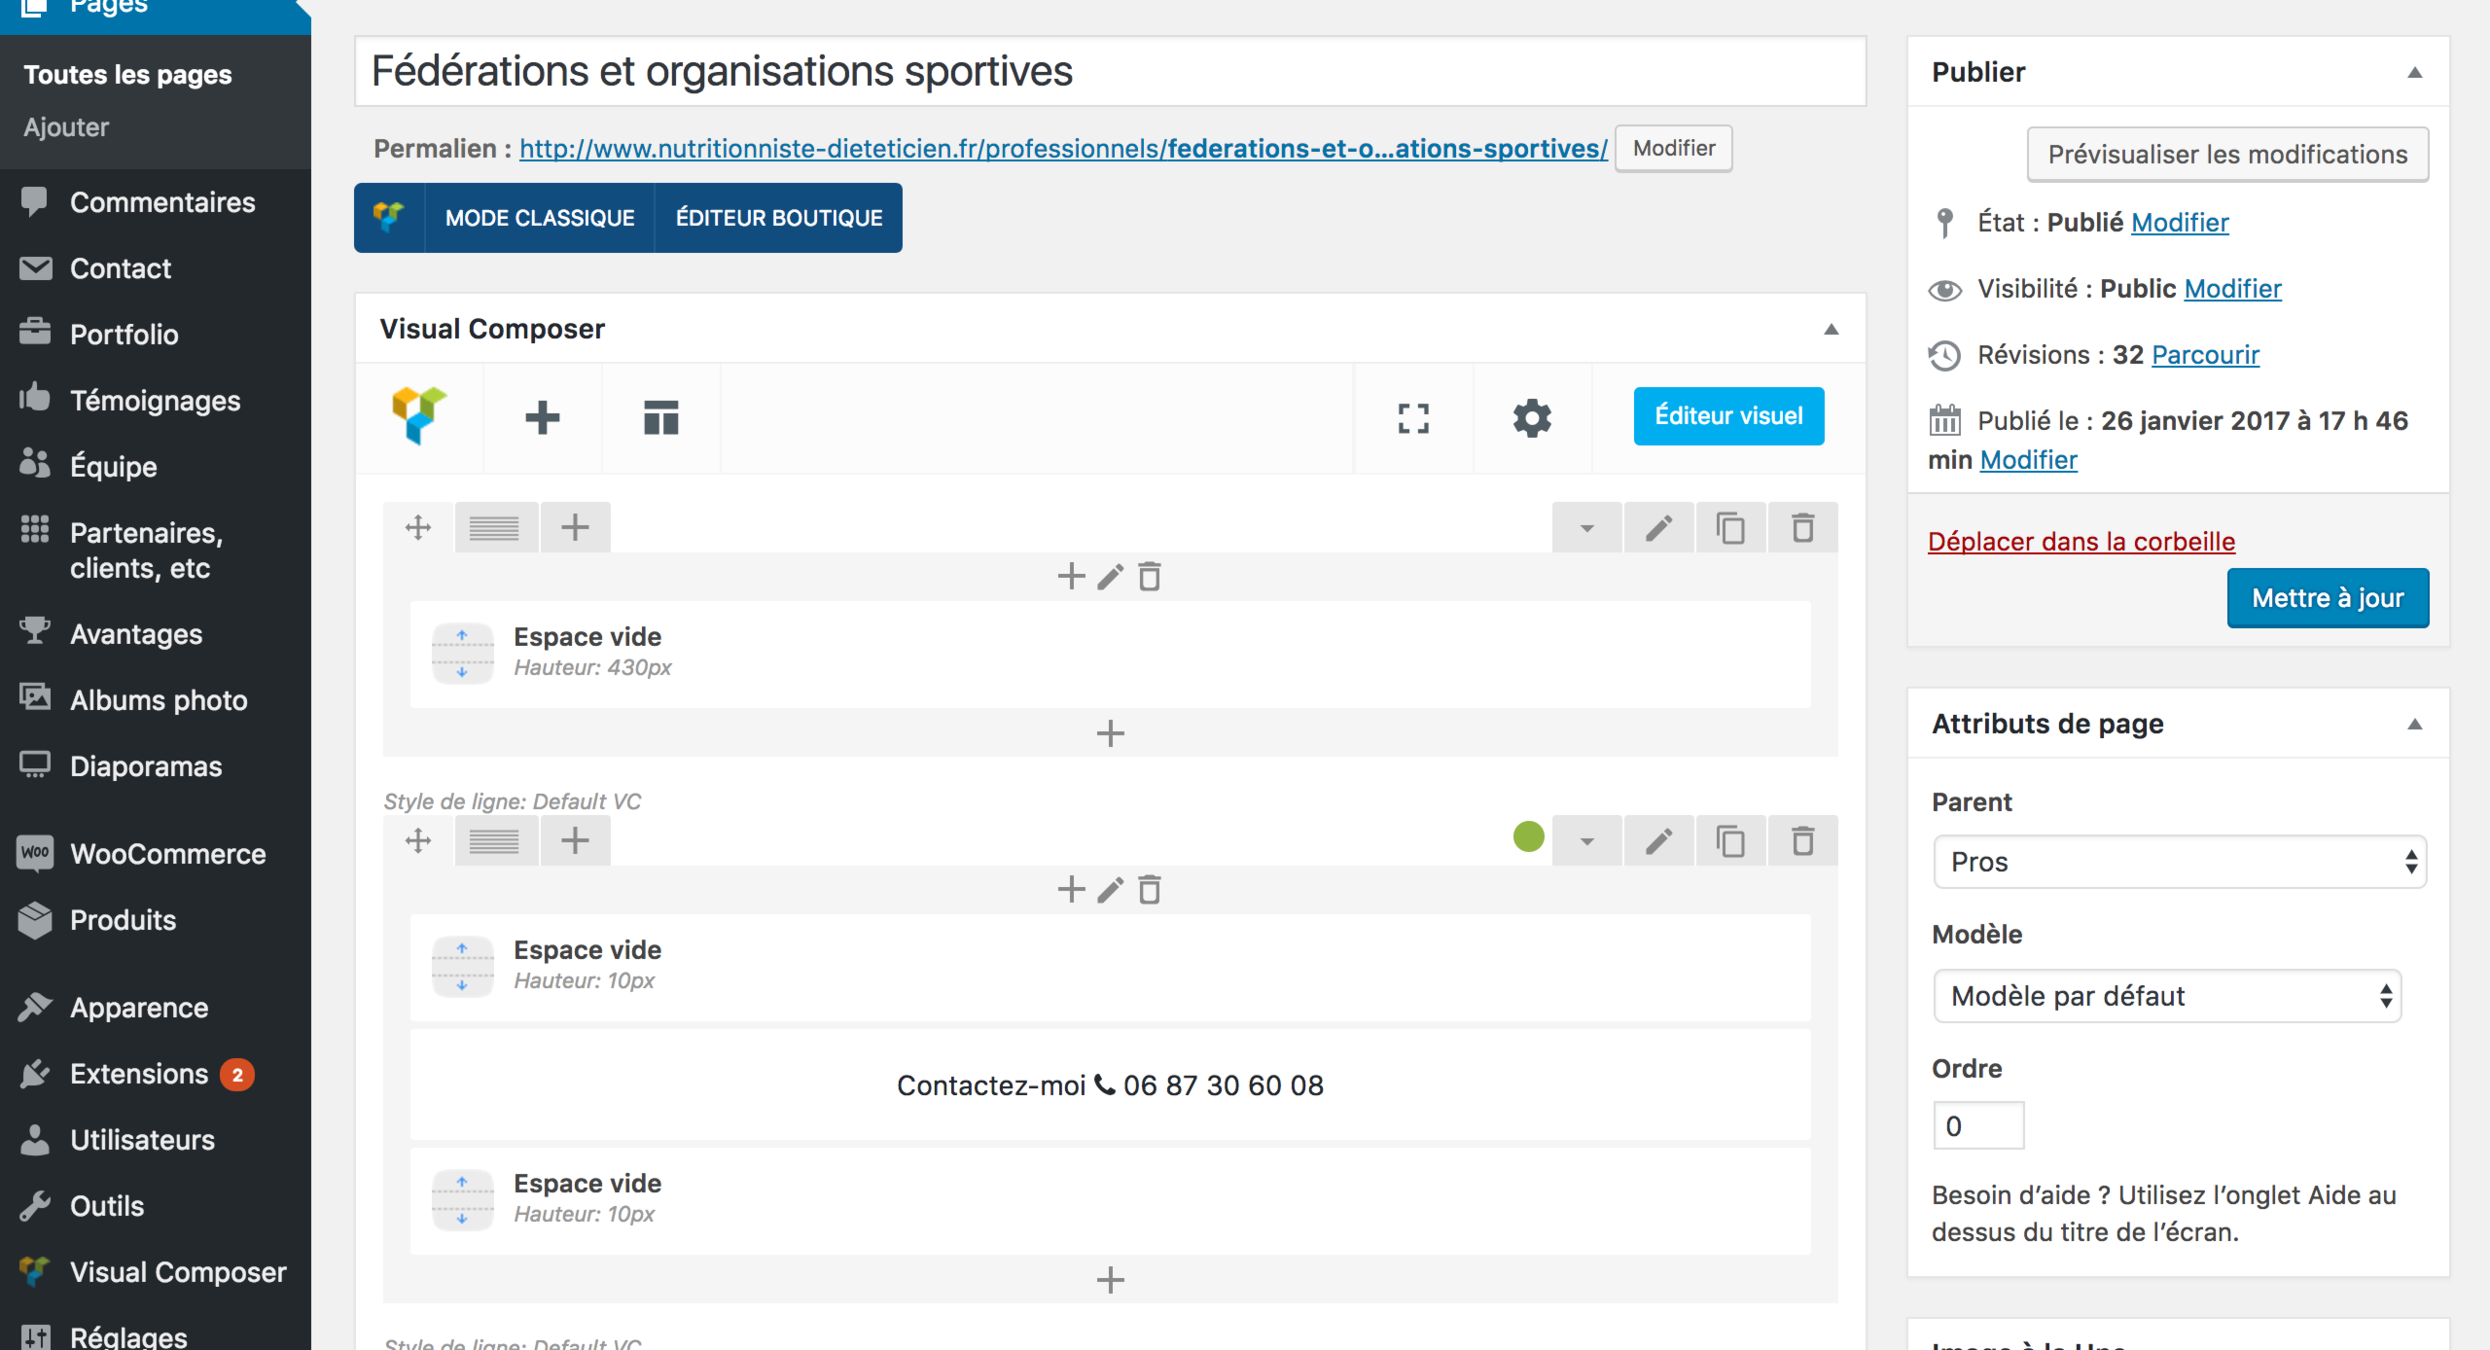The height and width of the screenshot is (1350, 2490).
Task: Delete the second row with trash icon
Action: click(x=1802, y=840)
